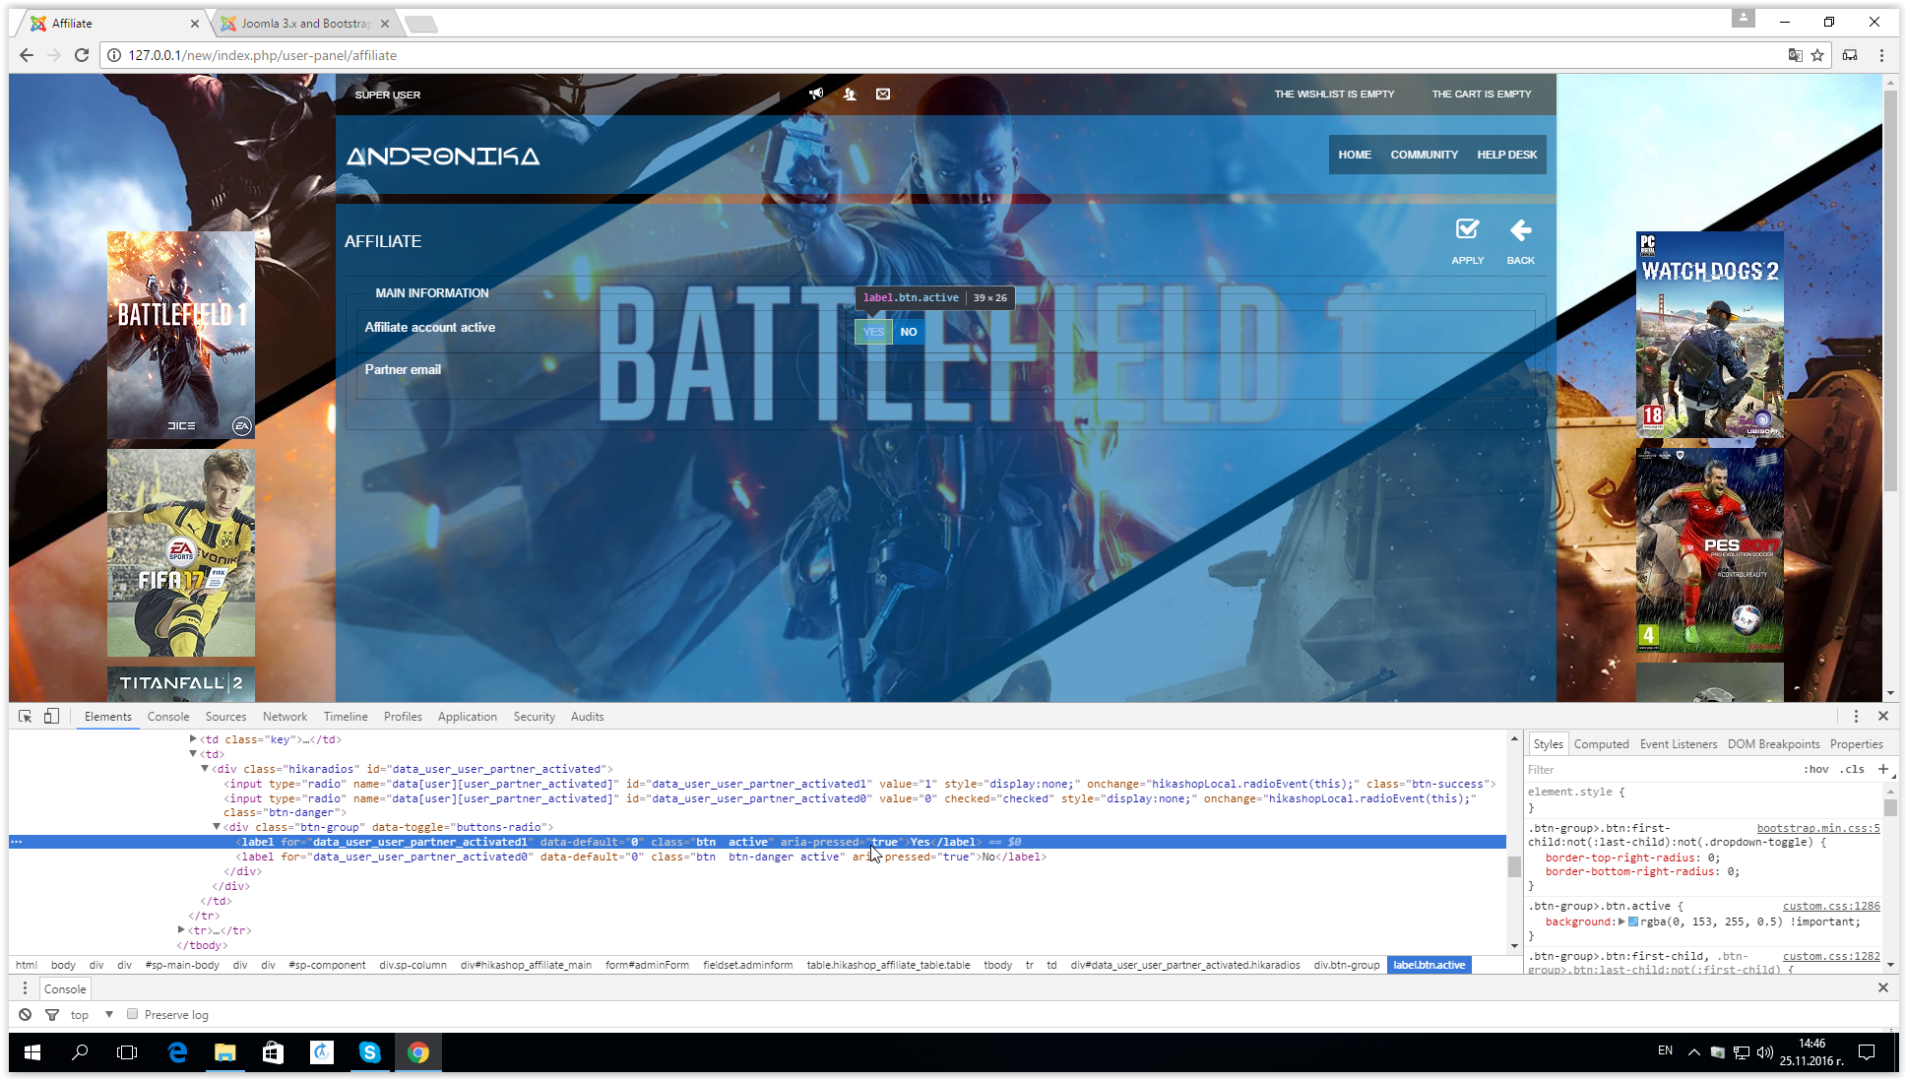The image size is (1906, 1080).
Task: Show hidden system tray icons chevron
Action: coord(1693,1052)
